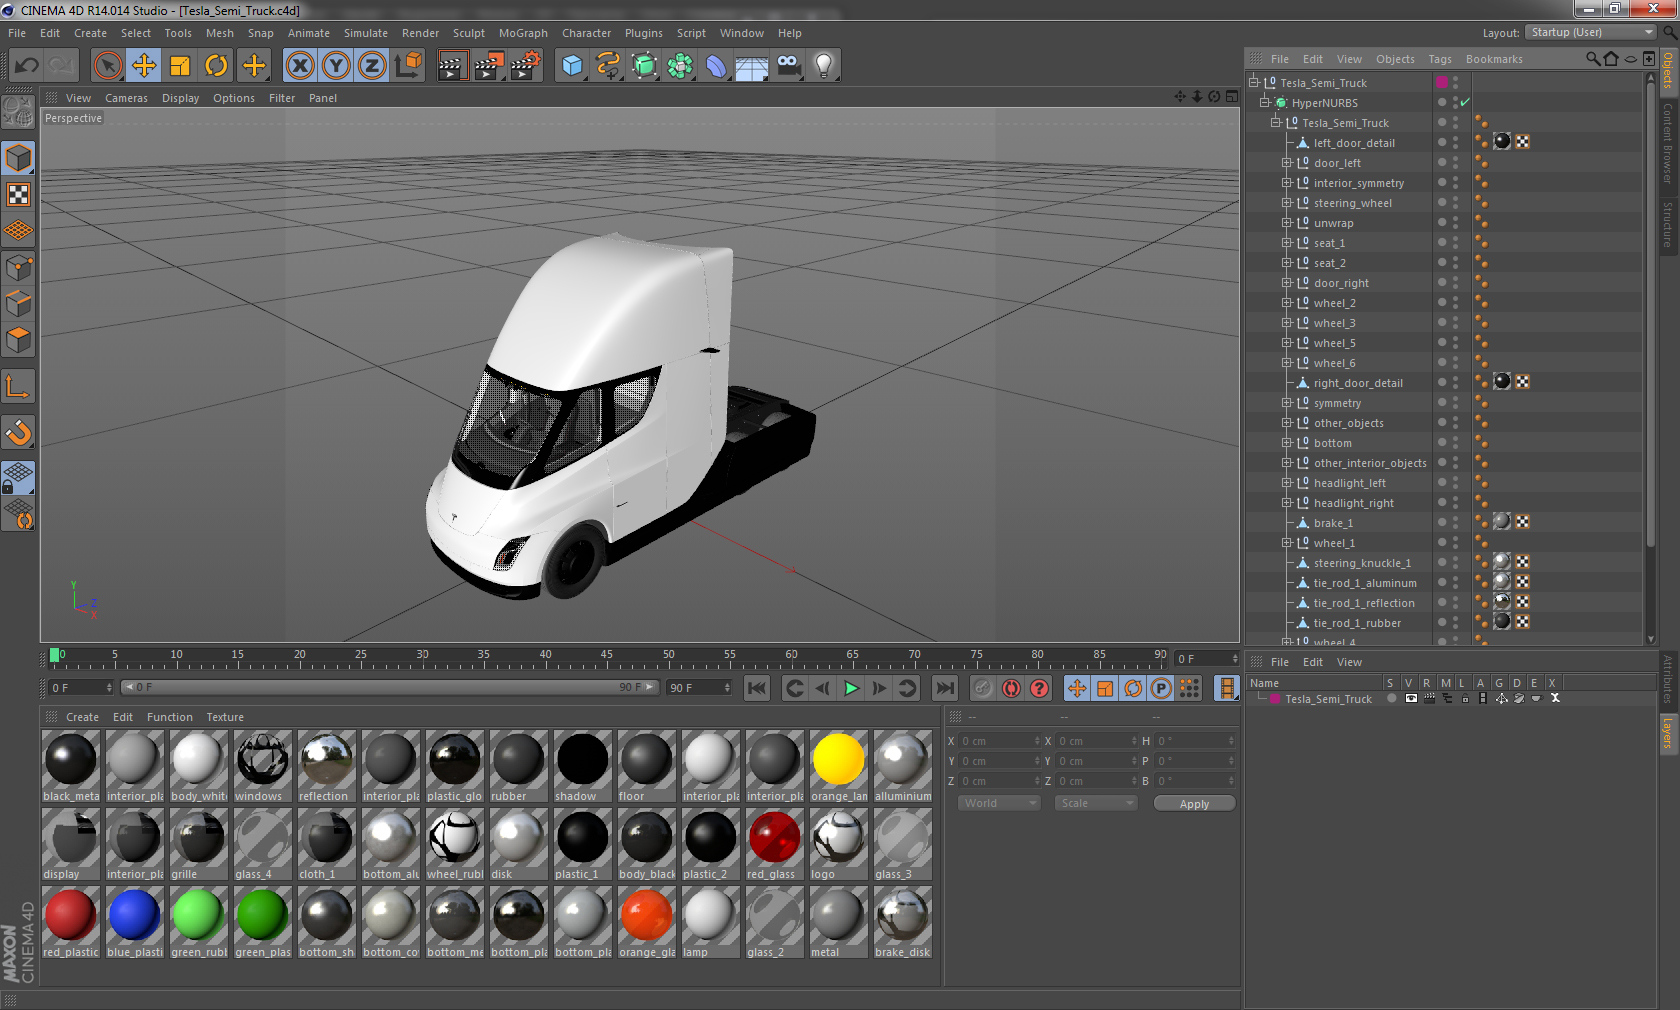
Task: Expand the wheel_2 object
Action: tap(1287, 303)
